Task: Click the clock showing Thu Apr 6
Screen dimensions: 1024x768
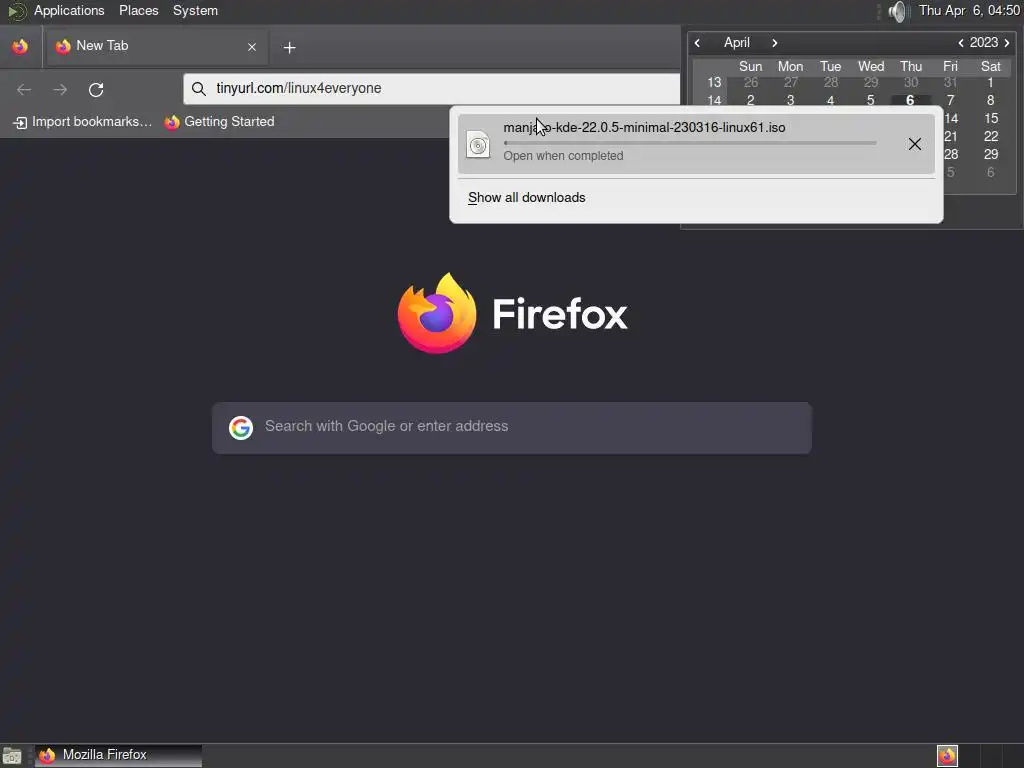Action: tap(969, 11)
